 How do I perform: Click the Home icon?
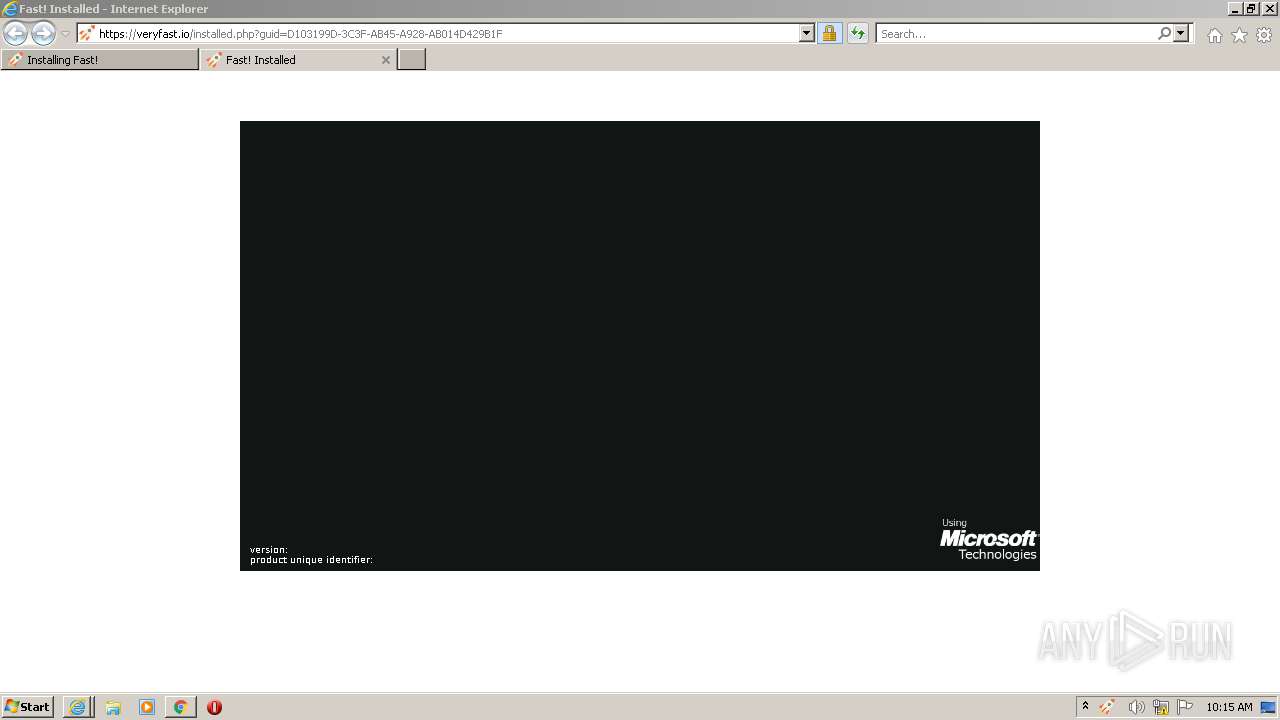pyautogui.click(x=1214, y=35)
